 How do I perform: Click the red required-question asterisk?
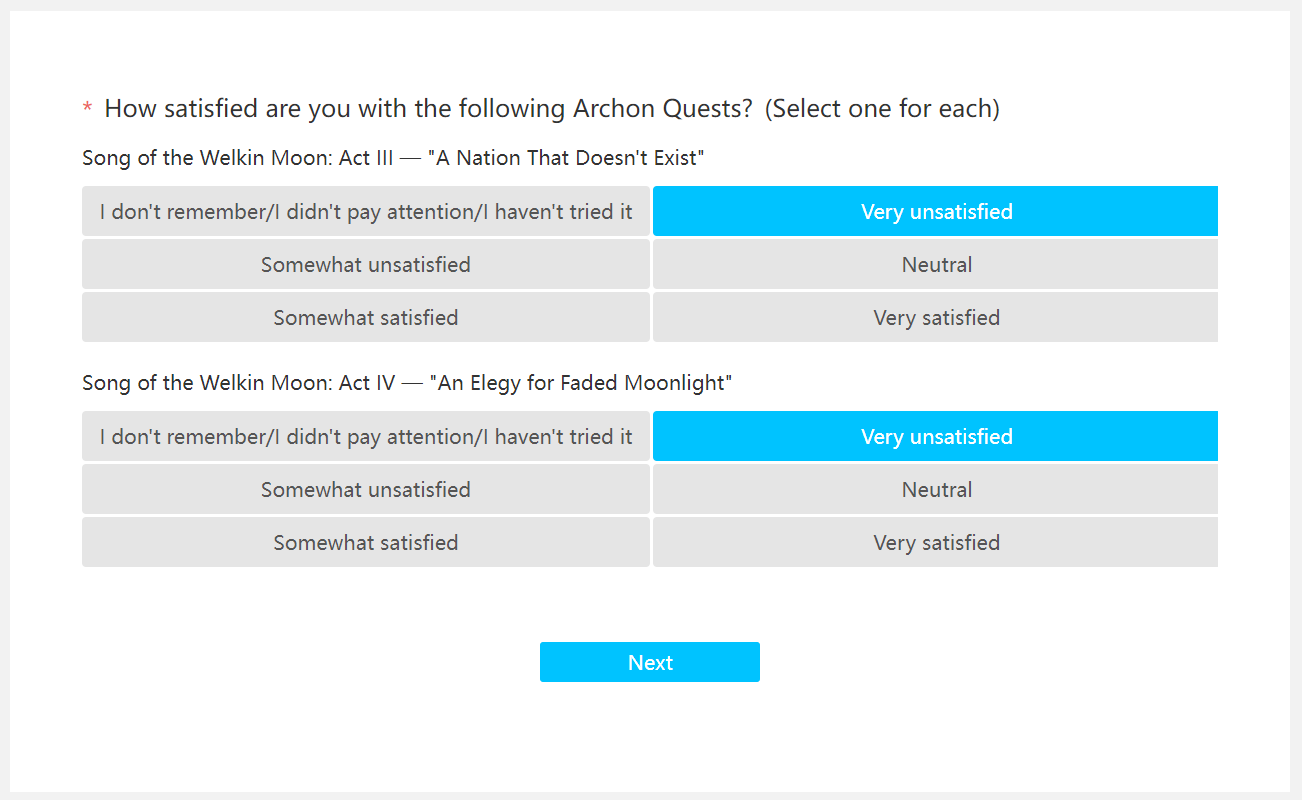click(x=87, y=108)
